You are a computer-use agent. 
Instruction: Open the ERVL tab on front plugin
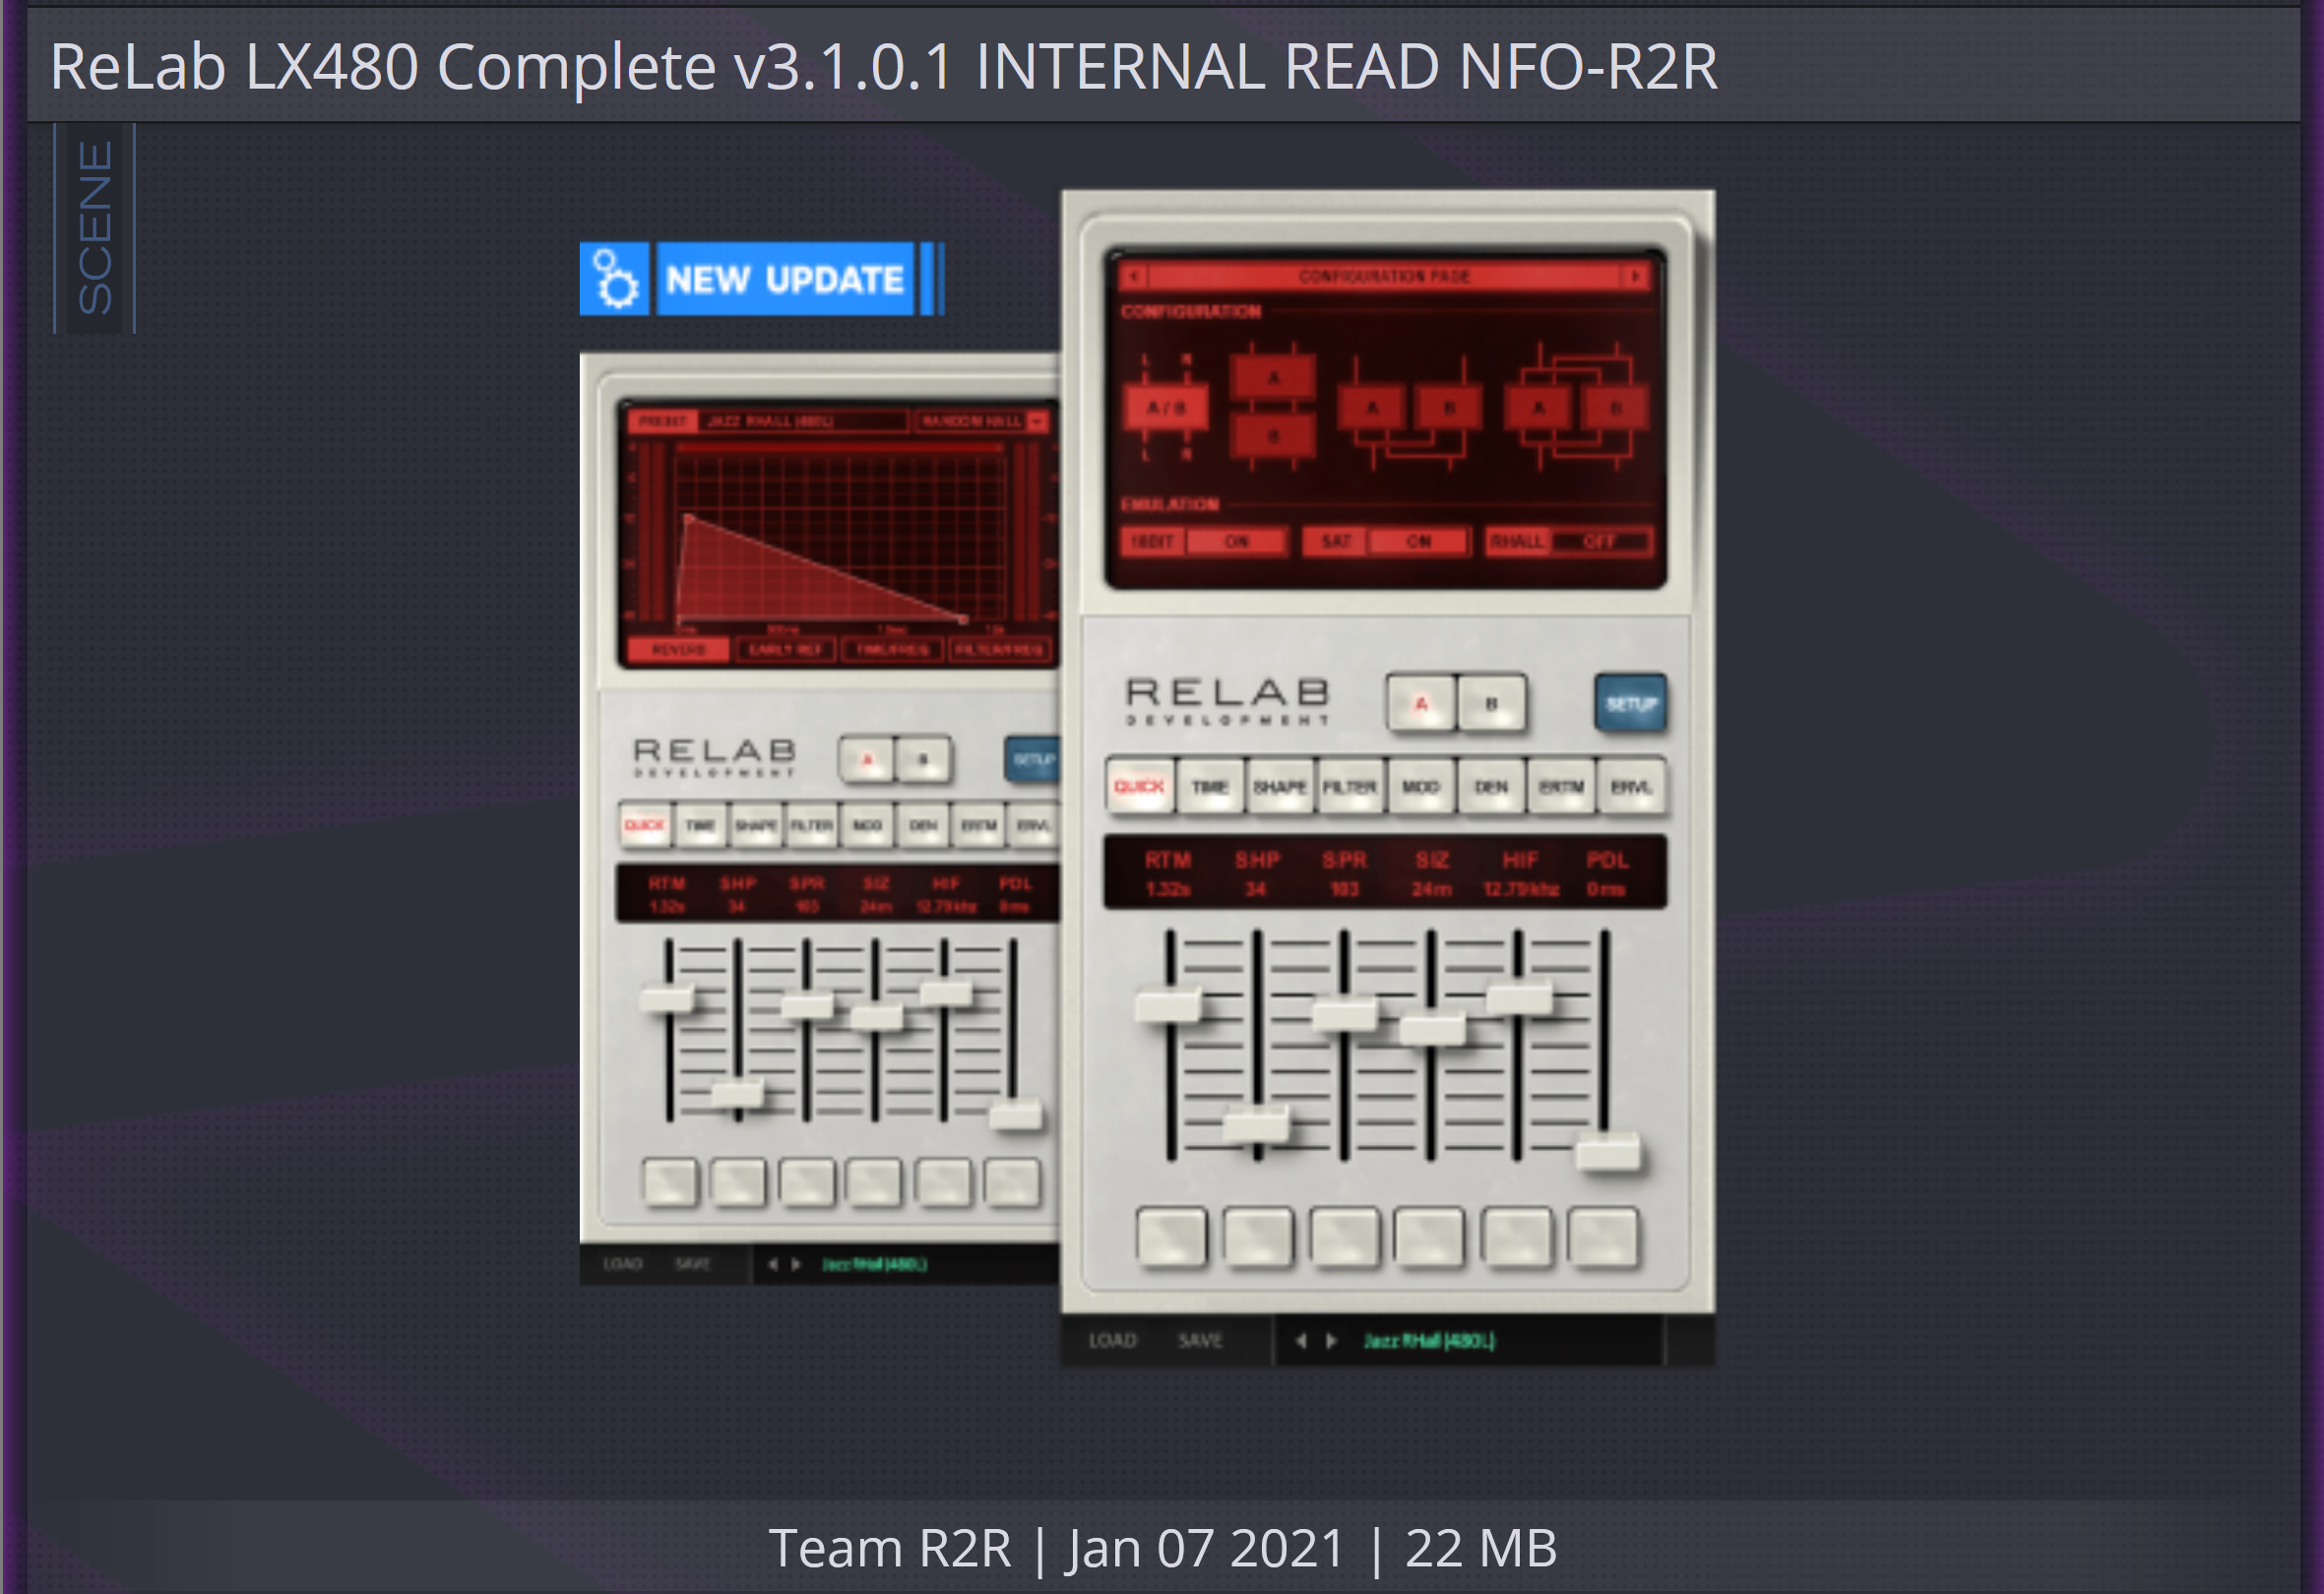click(x=1631, y=787)
